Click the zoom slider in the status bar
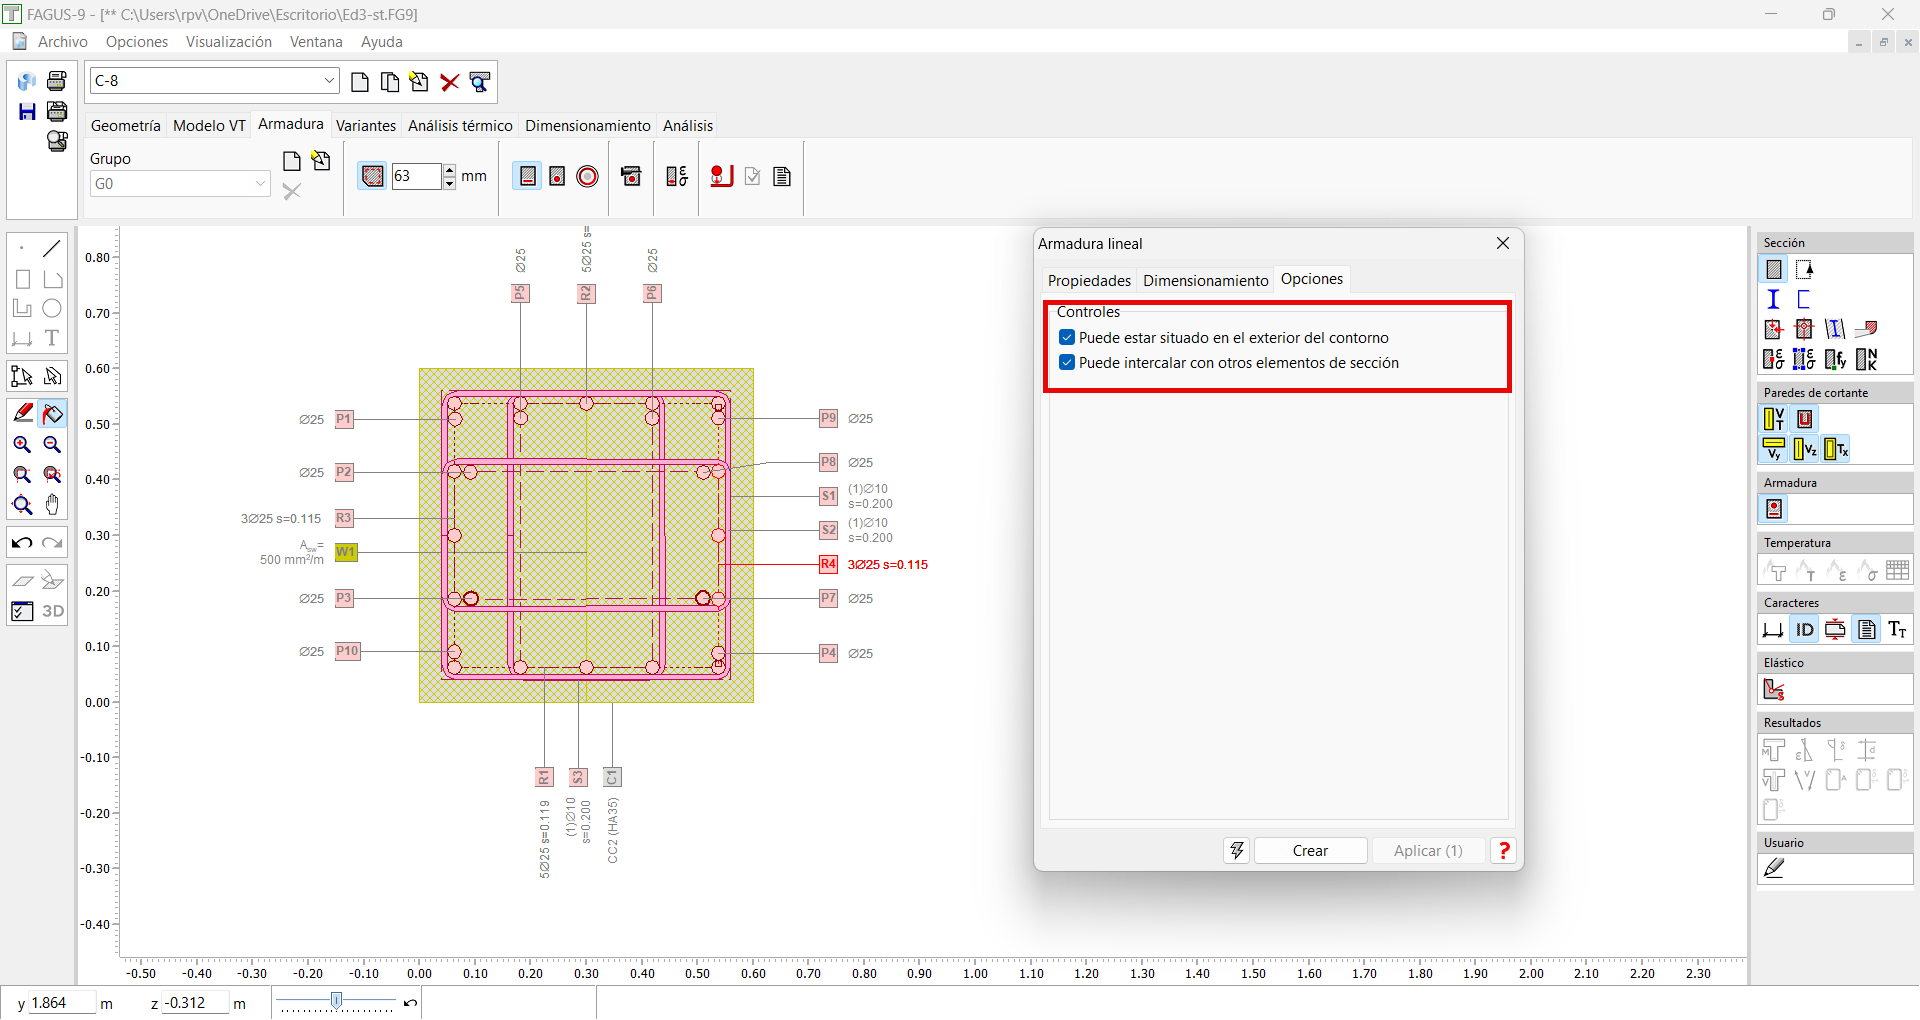The image size is (1920, 1020). (x=337, y=1001)
